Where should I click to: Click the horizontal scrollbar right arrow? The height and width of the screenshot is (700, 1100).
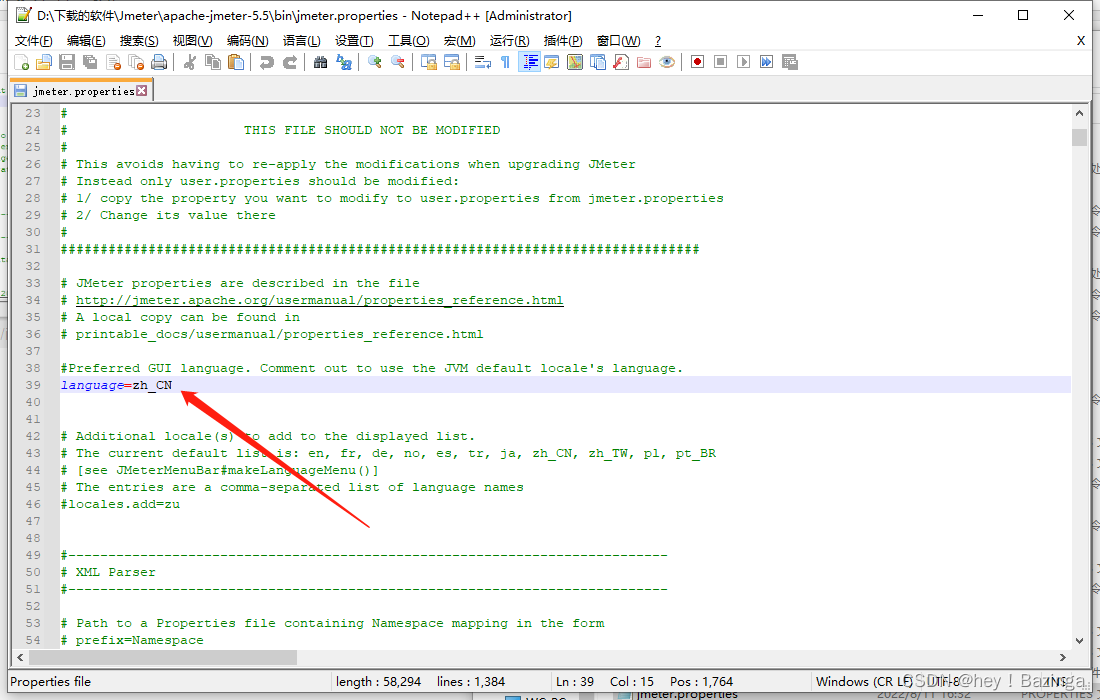coord(1063,657)
